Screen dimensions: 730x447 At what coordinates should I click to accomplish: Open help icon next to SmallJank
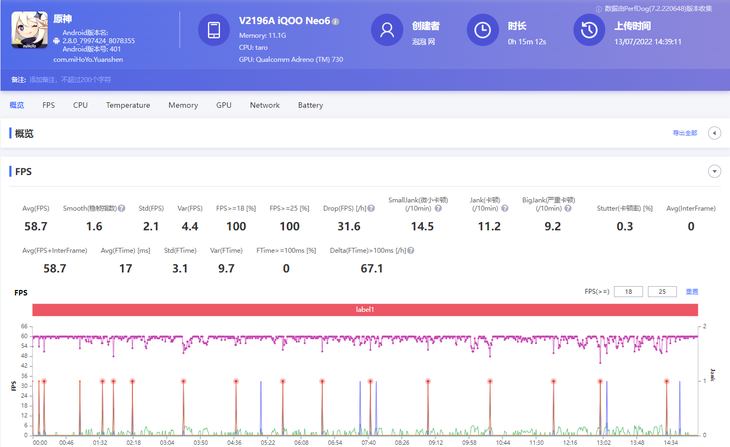[x=438, y=209]
